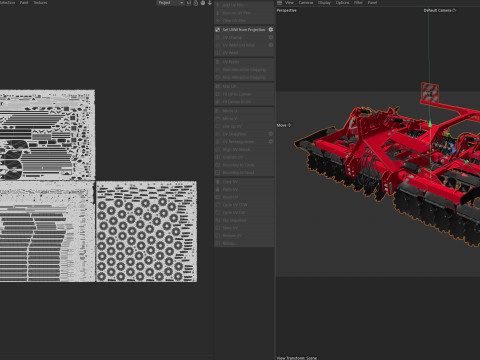Open the Paint menu in texture view
The image size is (480, 360).
pyautogui.click(x=24, y=3)
